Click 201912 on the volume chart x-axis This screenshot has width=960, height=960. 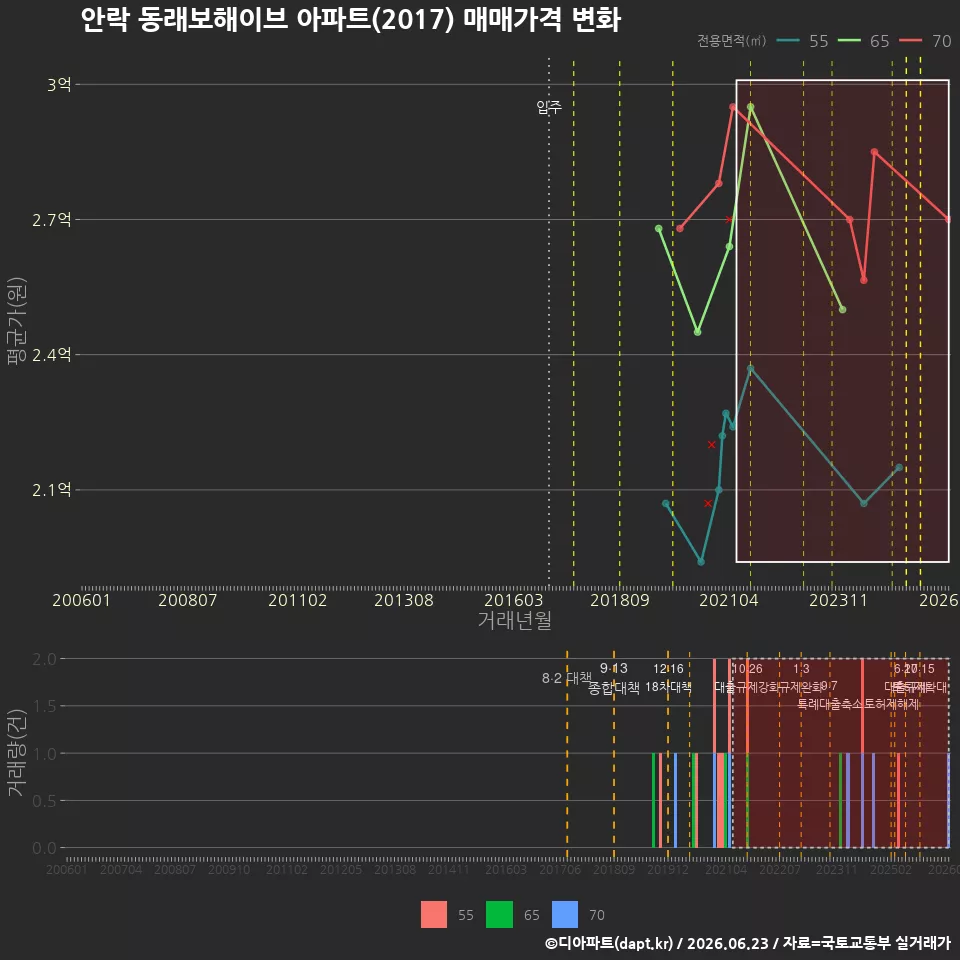[x=668, y=869]
